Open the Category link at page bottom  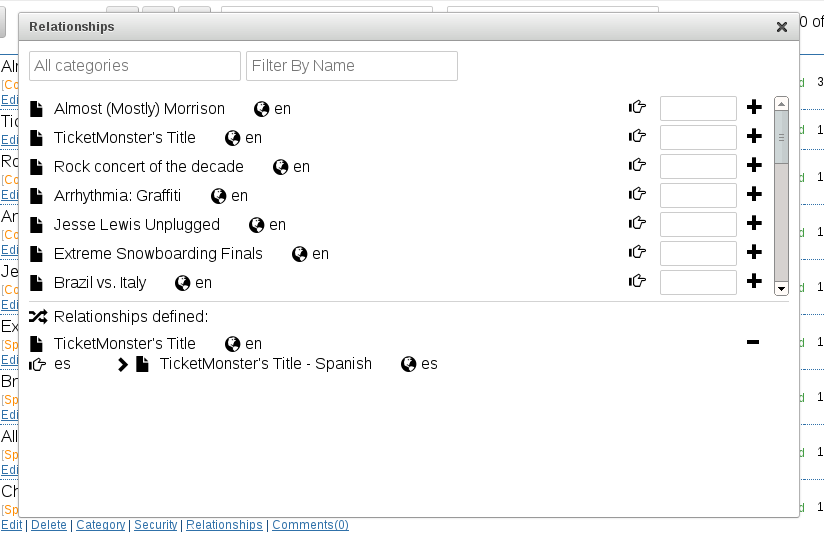coord(101,525)
